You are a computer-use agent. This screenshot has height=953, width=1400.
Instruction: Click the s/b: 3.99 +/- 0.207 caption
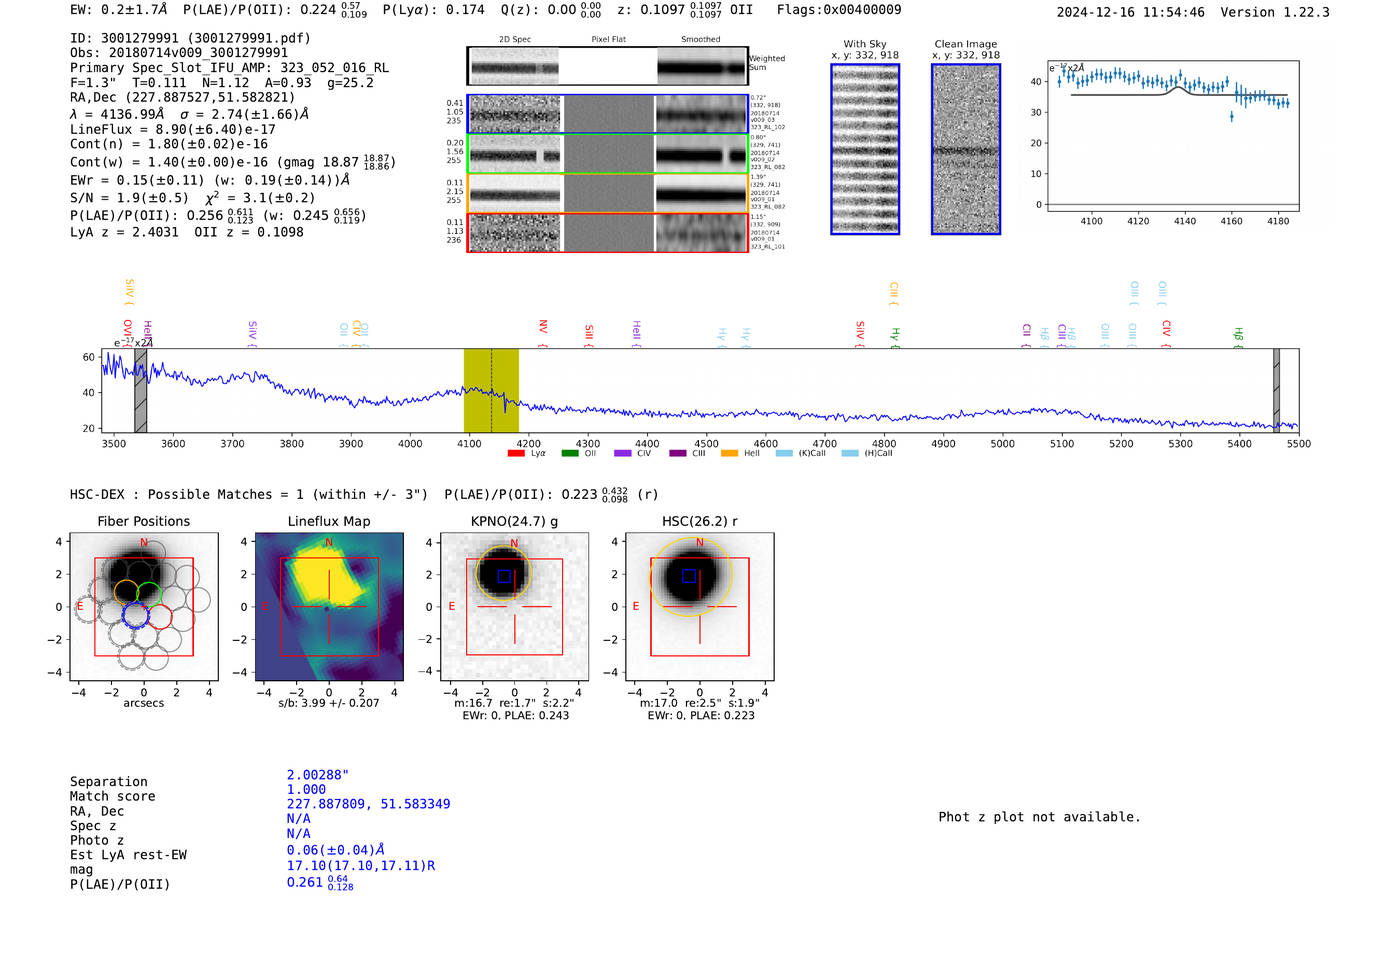point(329,703)
